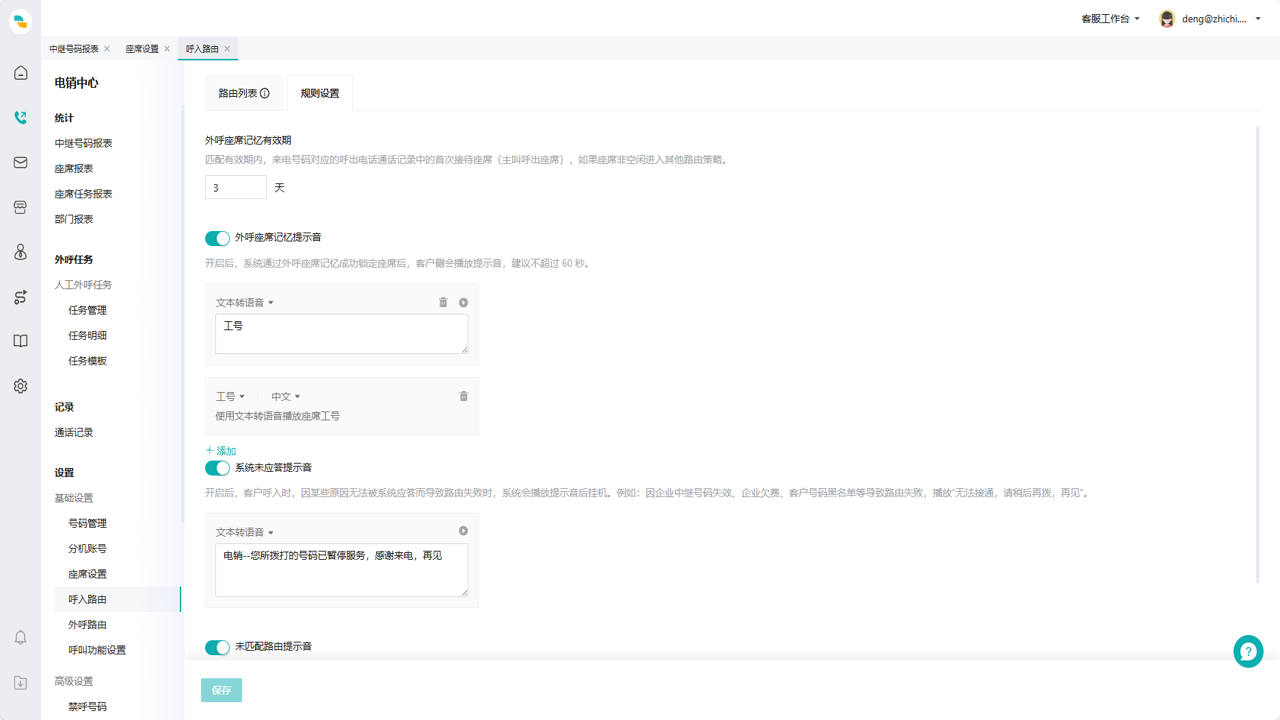Image resolution: width=1280 pixels, height=720 pixels.
Task: Open the 工号 variable dropdown
Action: coord(230,396)
